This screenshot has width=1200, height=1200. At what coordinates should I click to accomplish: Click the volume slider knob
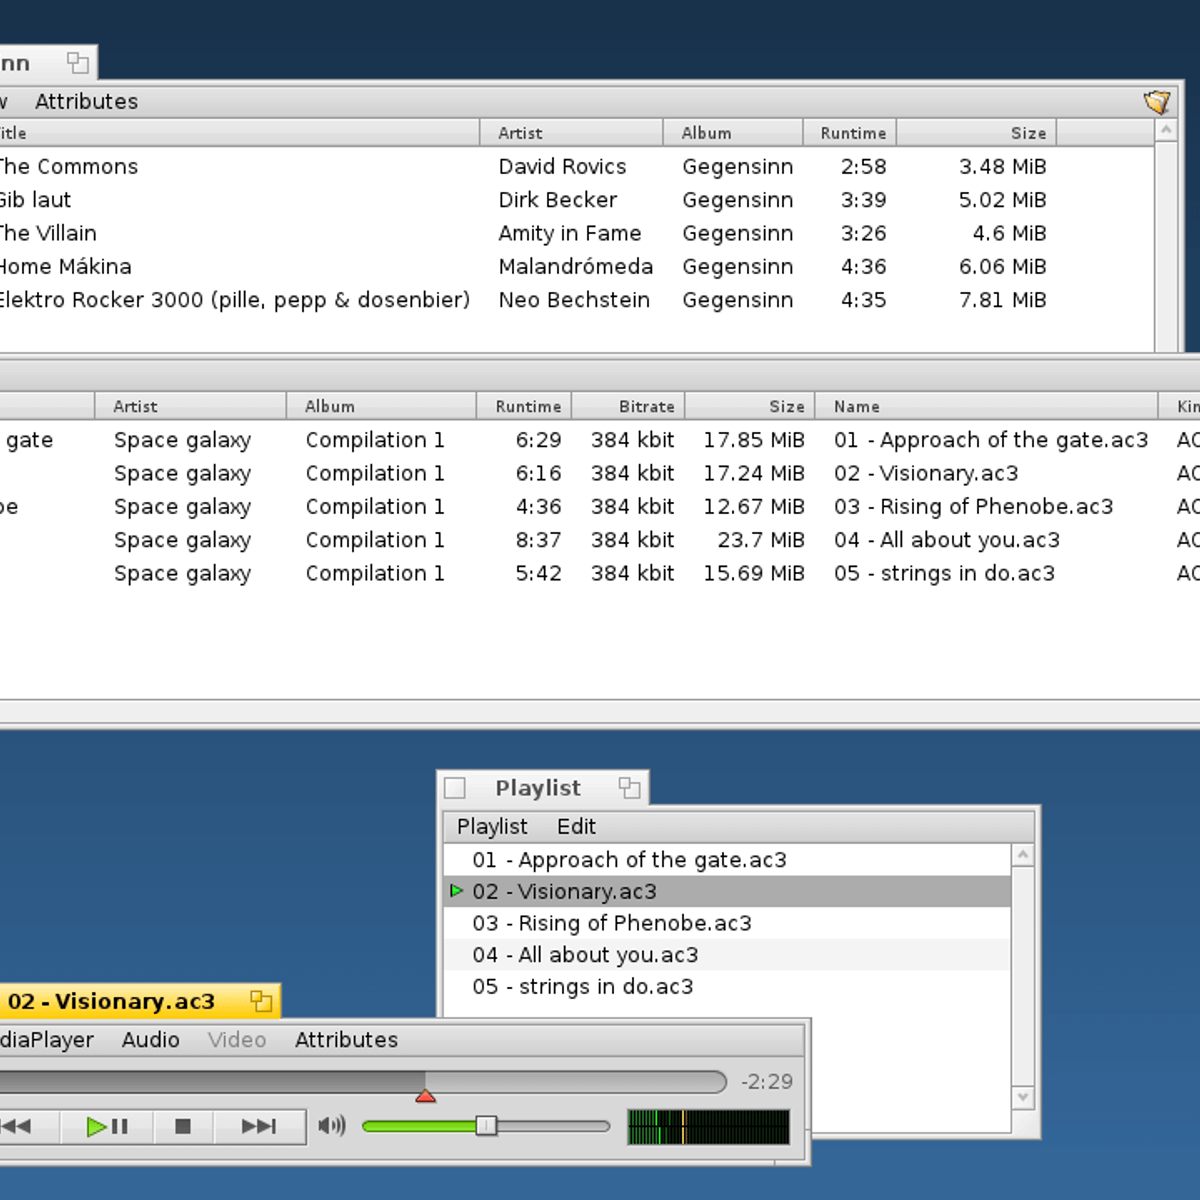pos(486,1126)
